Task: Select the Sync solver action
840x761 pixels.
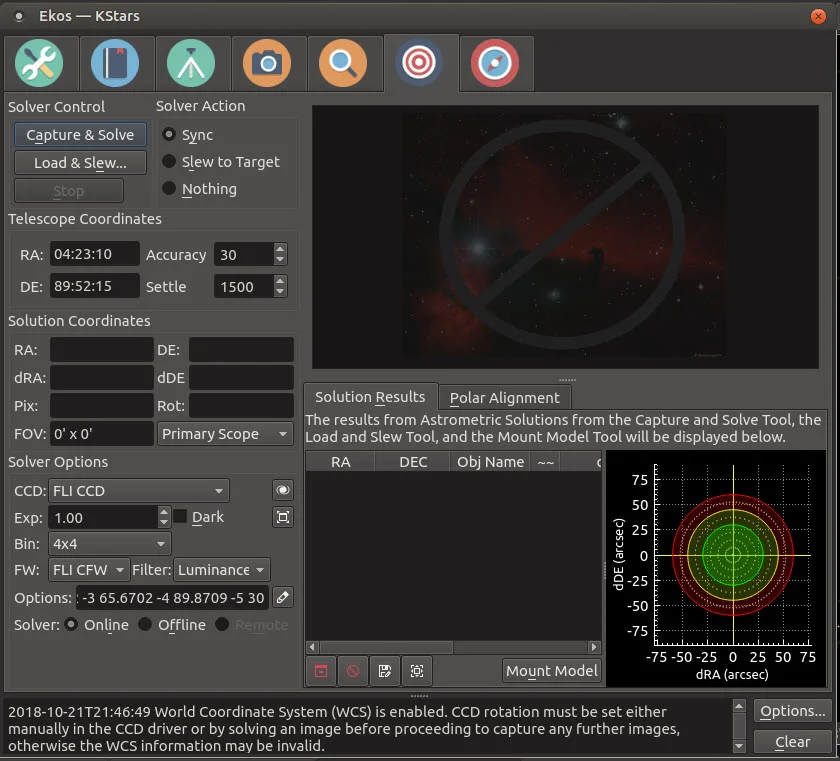Action: tap(169, 134)
